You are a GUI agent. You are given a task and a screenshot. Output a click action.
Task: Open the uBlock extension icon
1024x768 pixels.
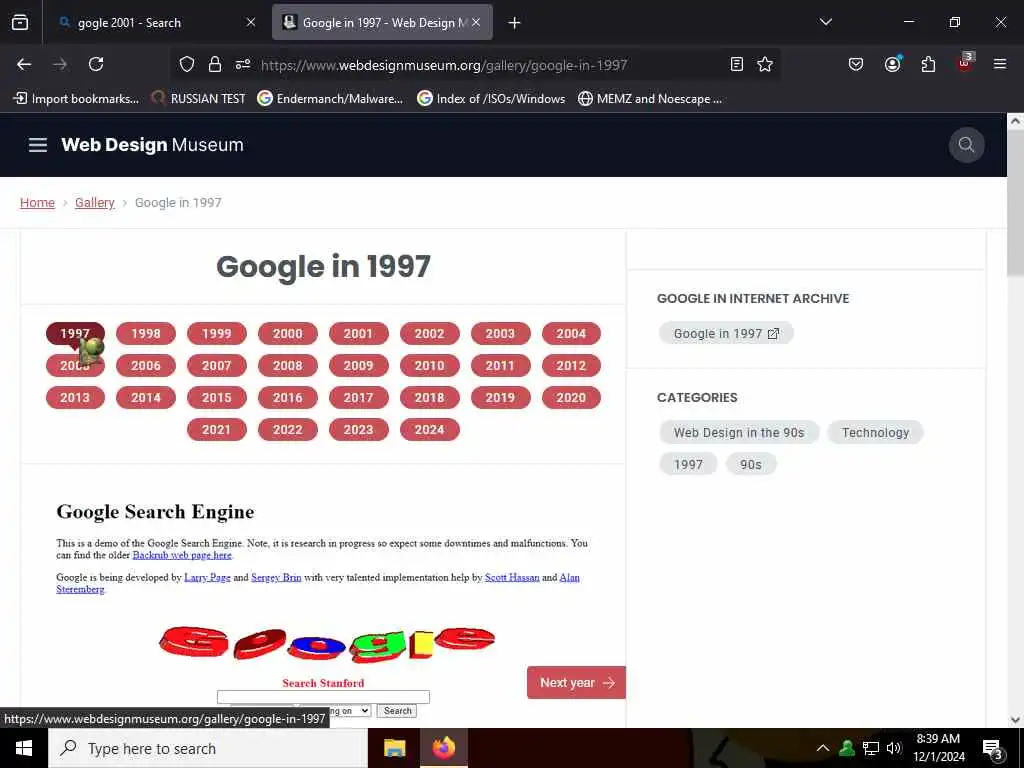pos(965,63)
